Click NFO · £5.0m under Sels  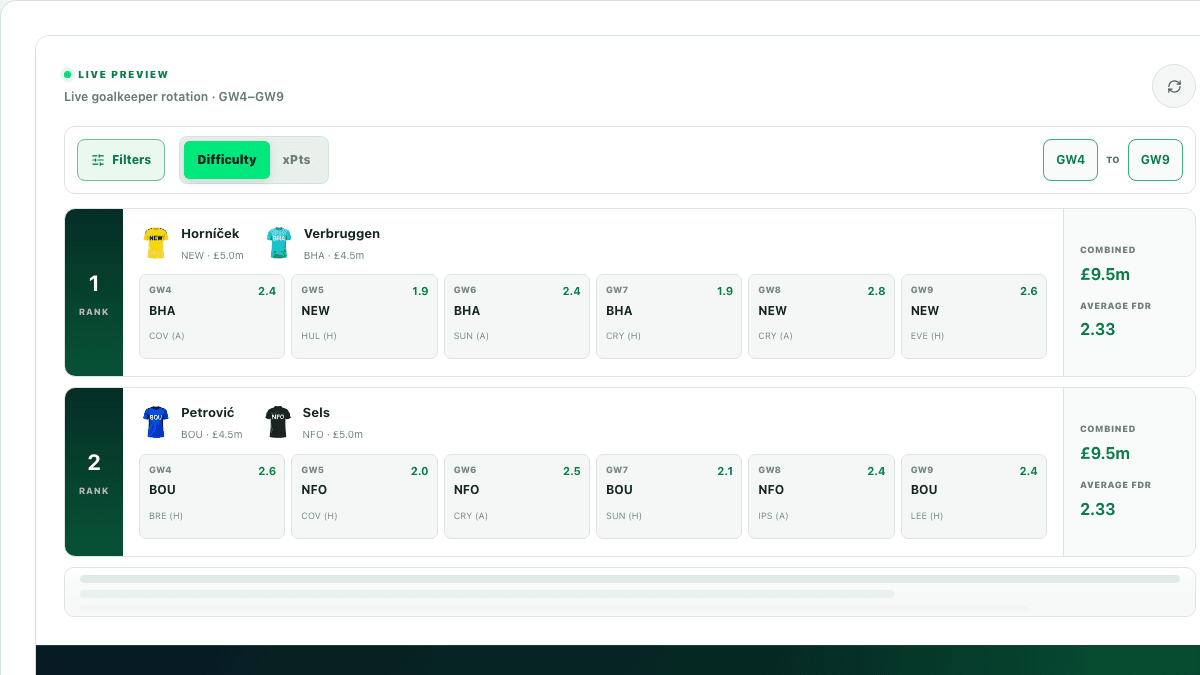point(333,435)
